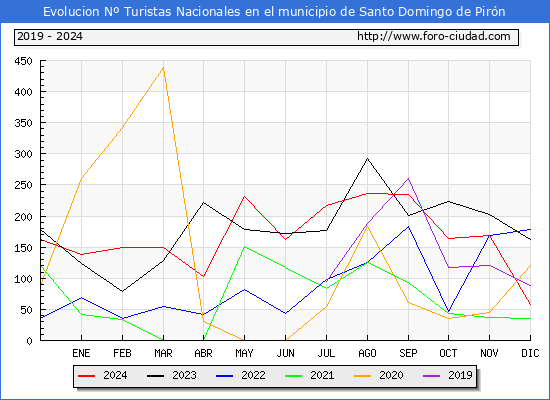550x400 pixels.
Task: Select the 2019 legend label
Action: 460,375
